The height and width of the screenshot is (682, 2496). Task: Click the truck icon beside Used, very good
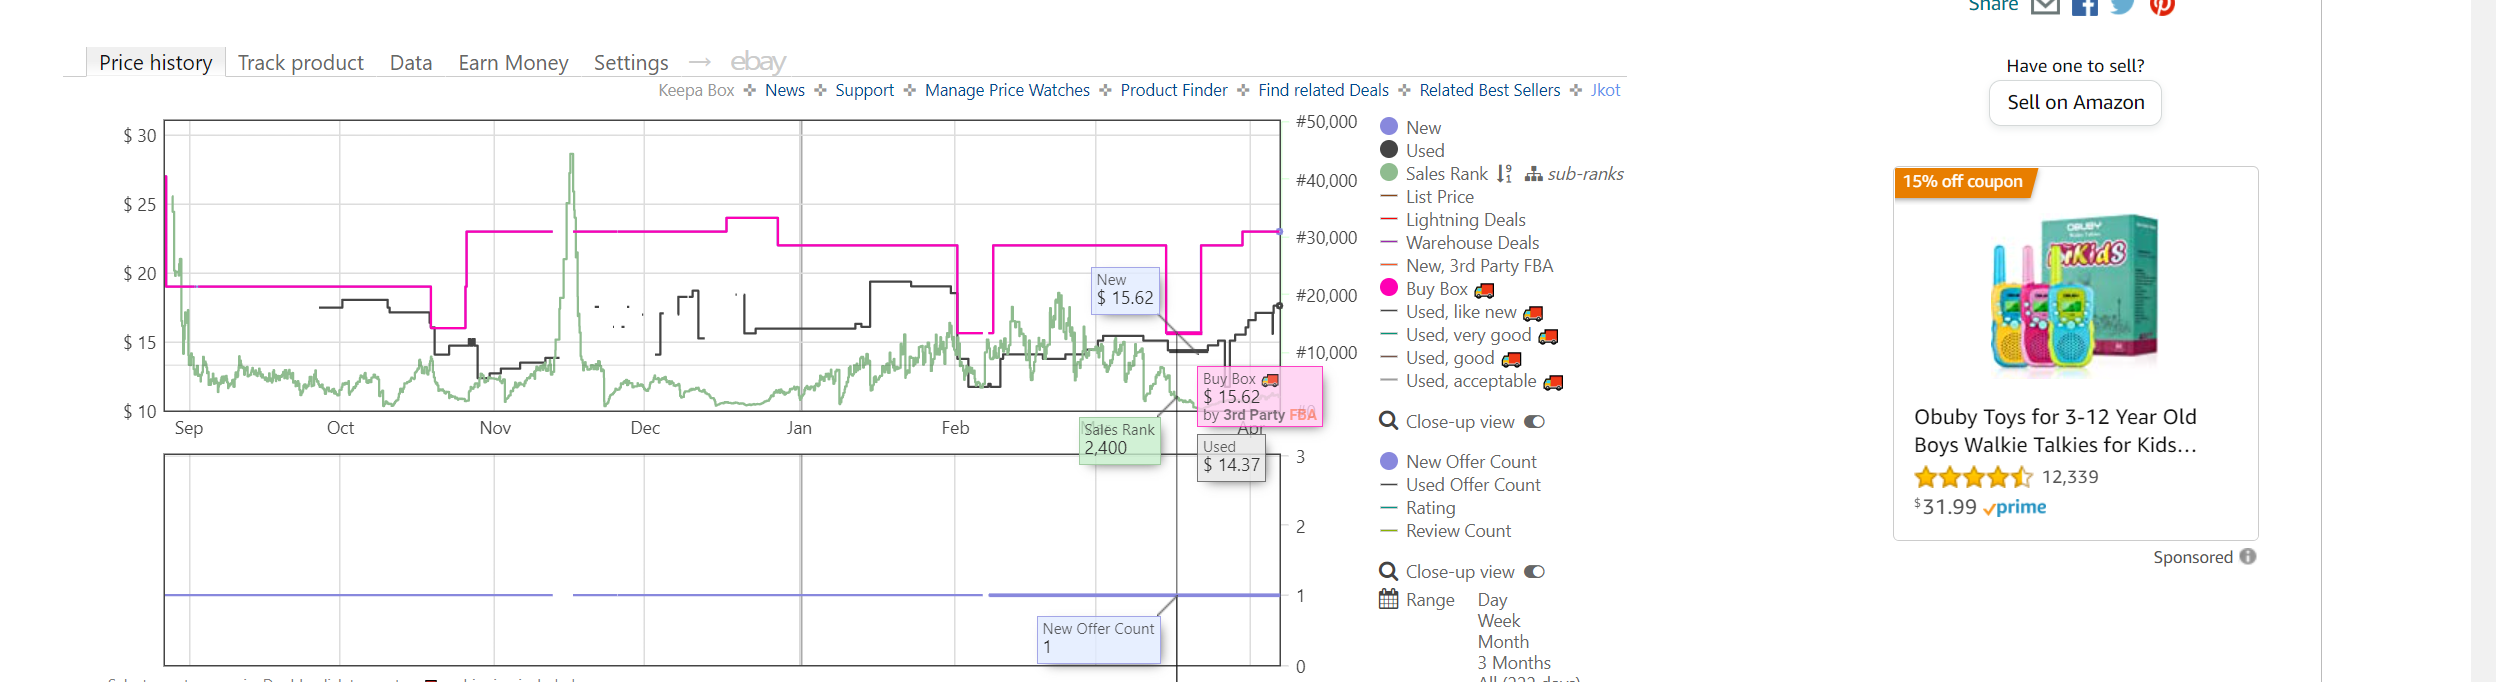click(x=1548, y=336)
